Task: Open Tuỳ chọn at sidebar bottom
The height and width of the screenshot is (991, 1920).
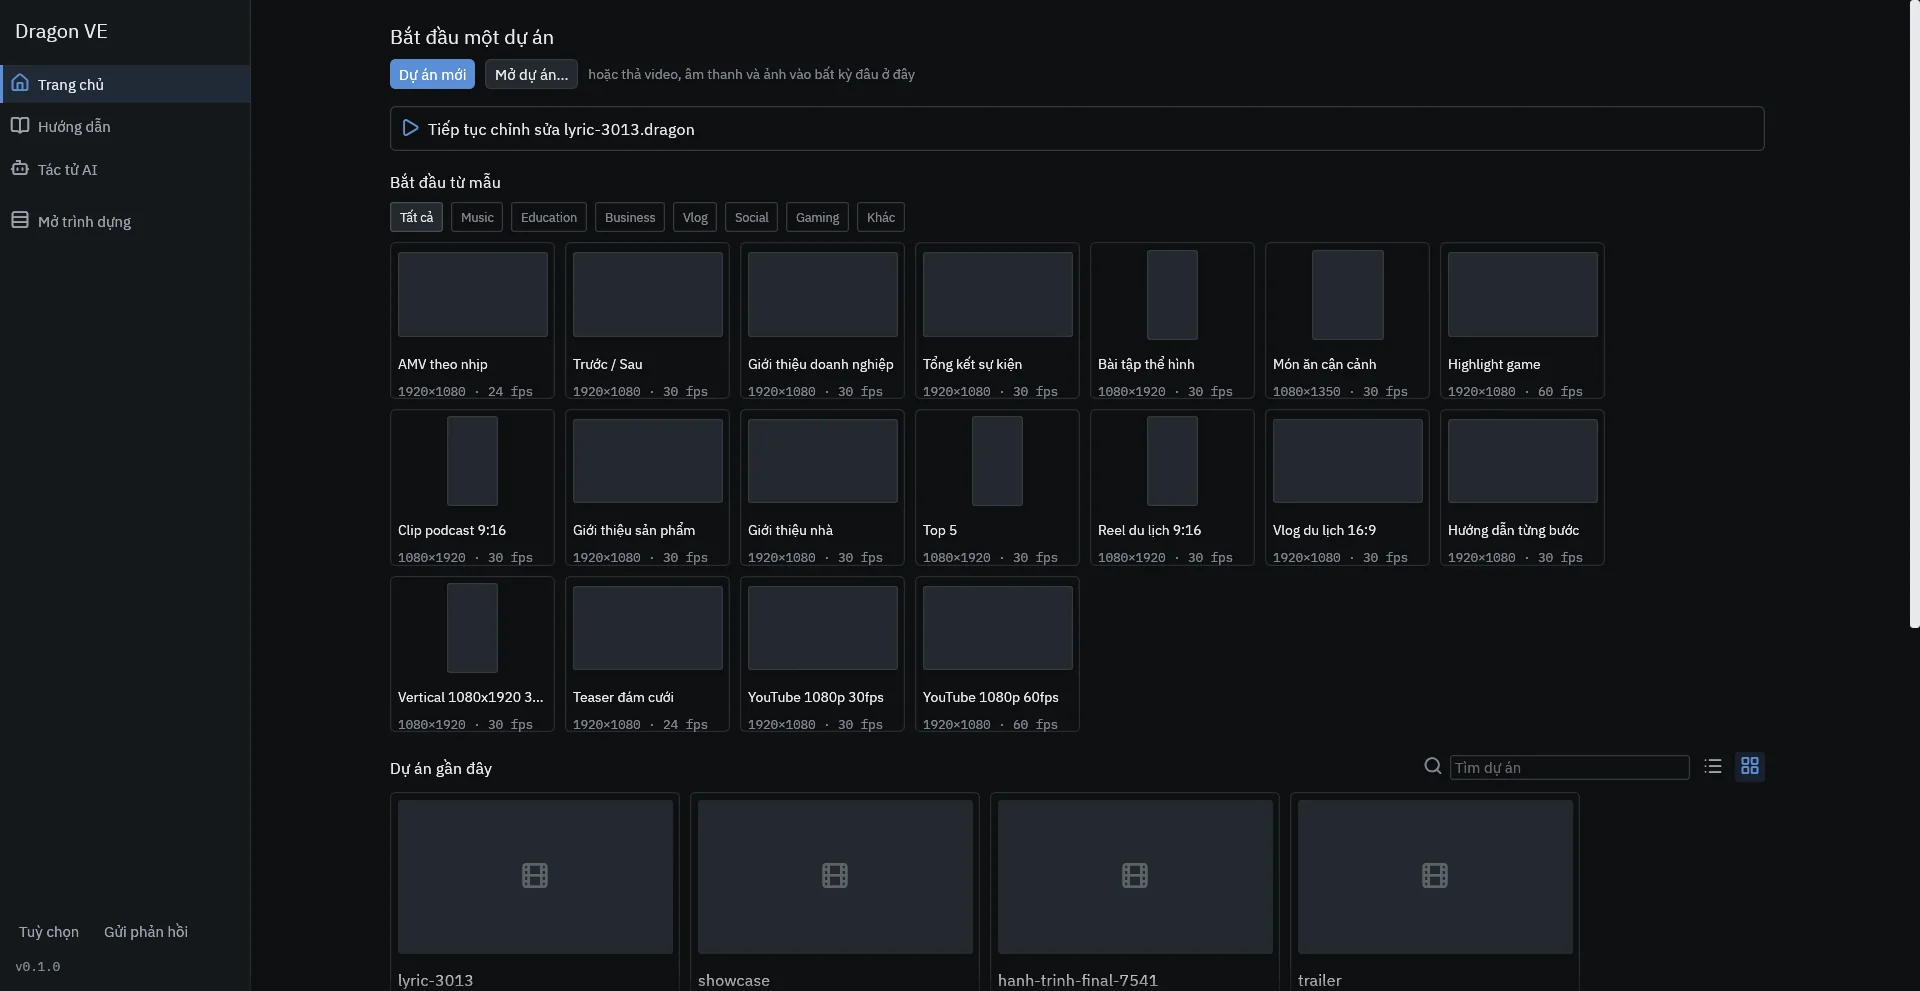Action: [49, 931]
